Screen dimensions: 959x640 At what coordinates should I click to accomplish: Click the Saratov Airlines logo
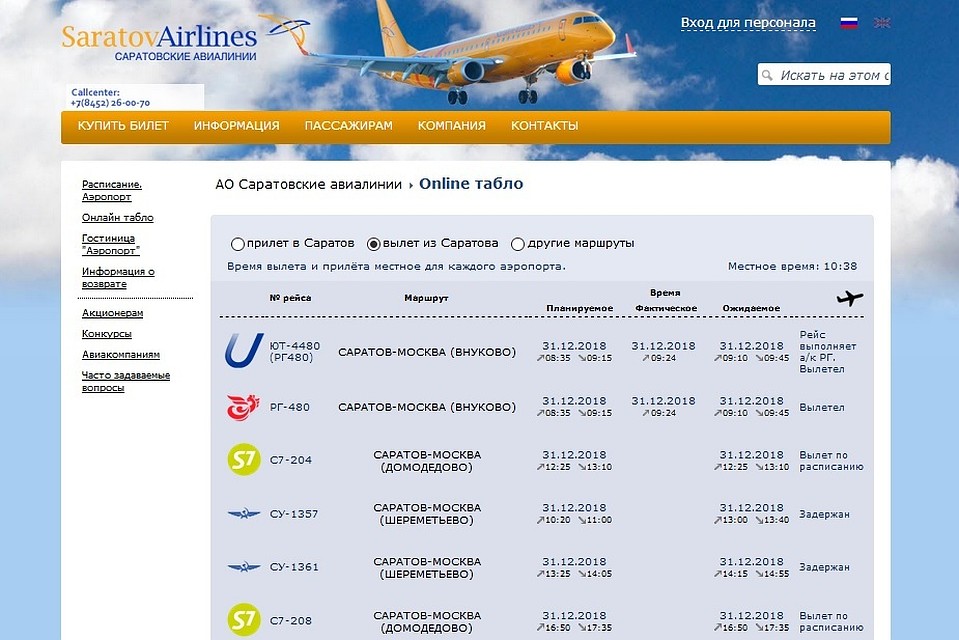point(160,40)
